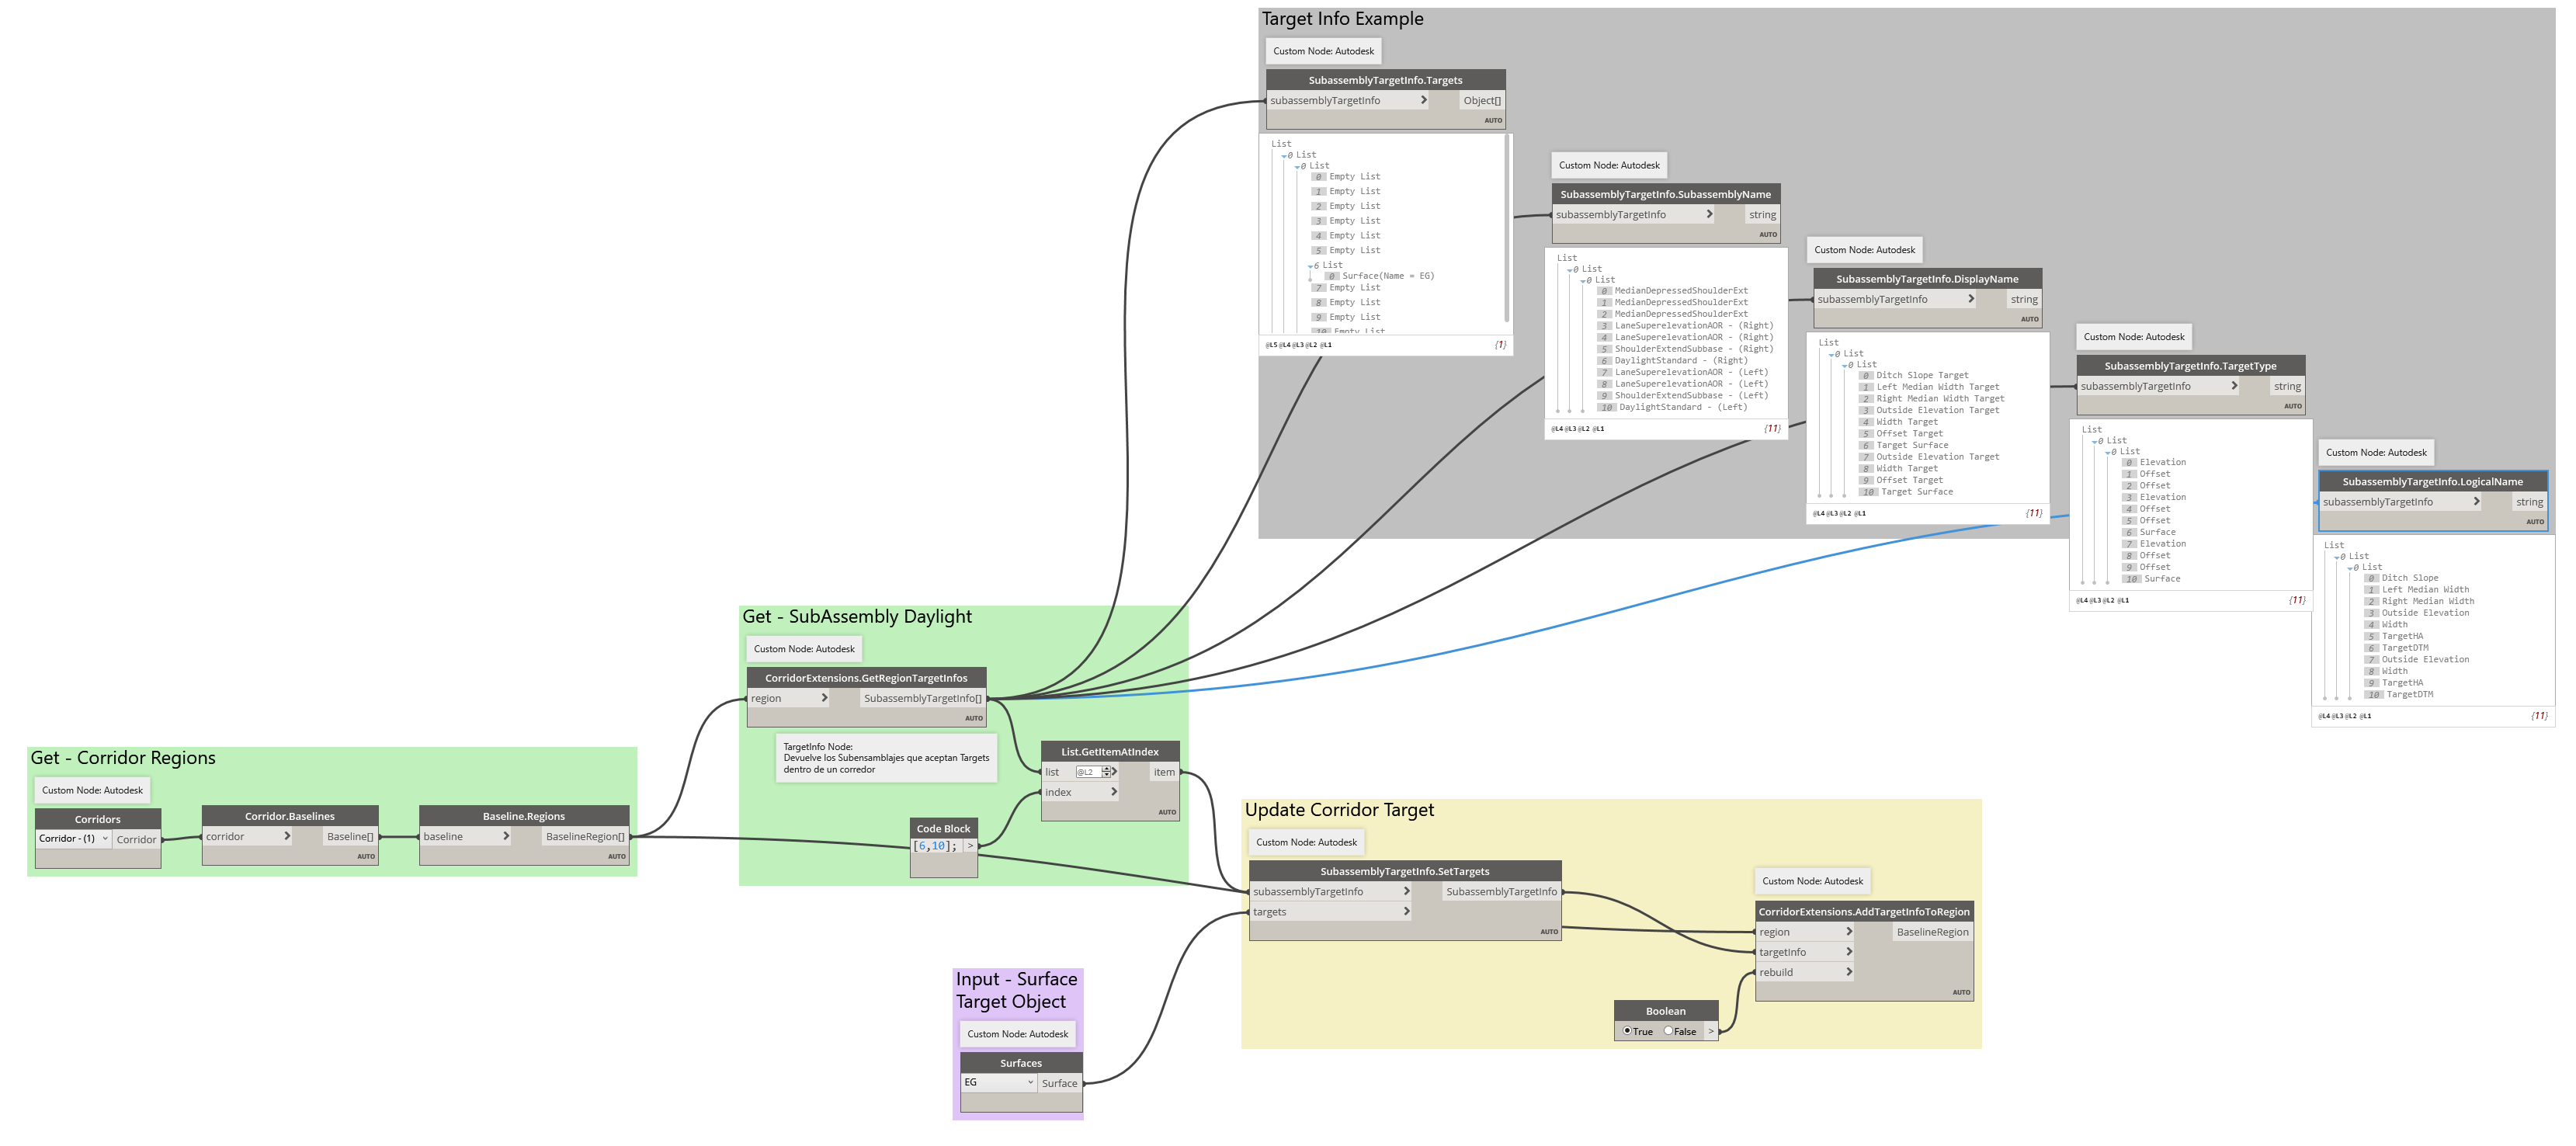Click input chevron on DisplayName node
The width and height of the screenshot is (2576, 1146).
click(x=1971, y=299)
